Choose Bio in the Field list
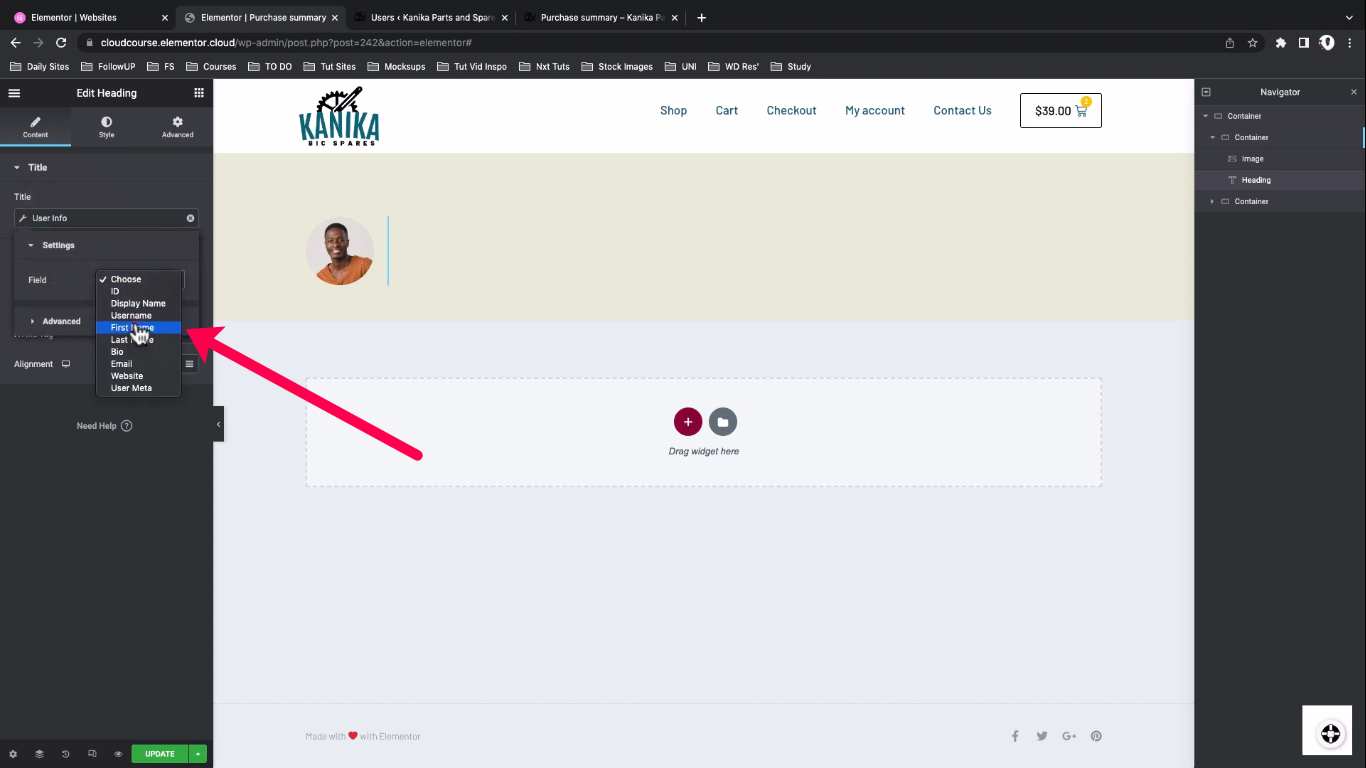This screenshot has width=1366, height=768. 139,352
